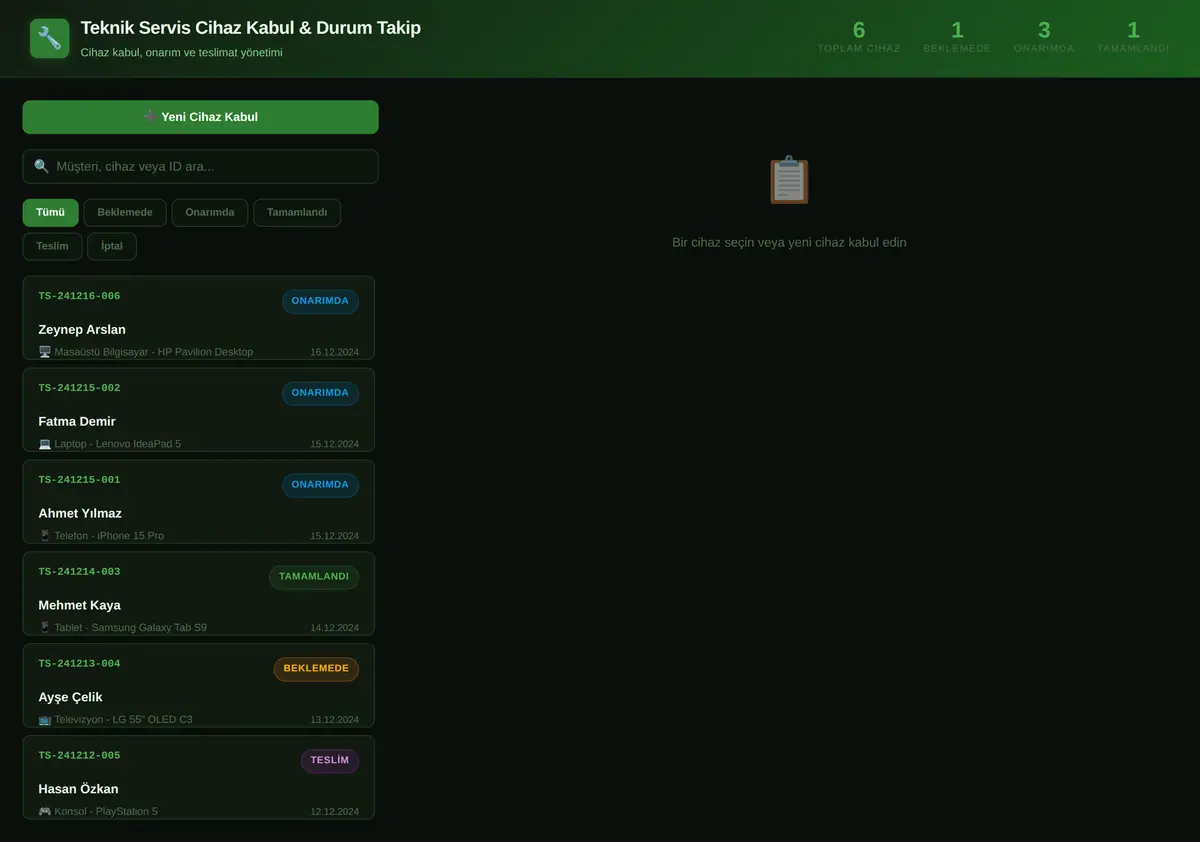Click the Beklemede counter in header
1200x842 pixels.
tap(957, 37)
